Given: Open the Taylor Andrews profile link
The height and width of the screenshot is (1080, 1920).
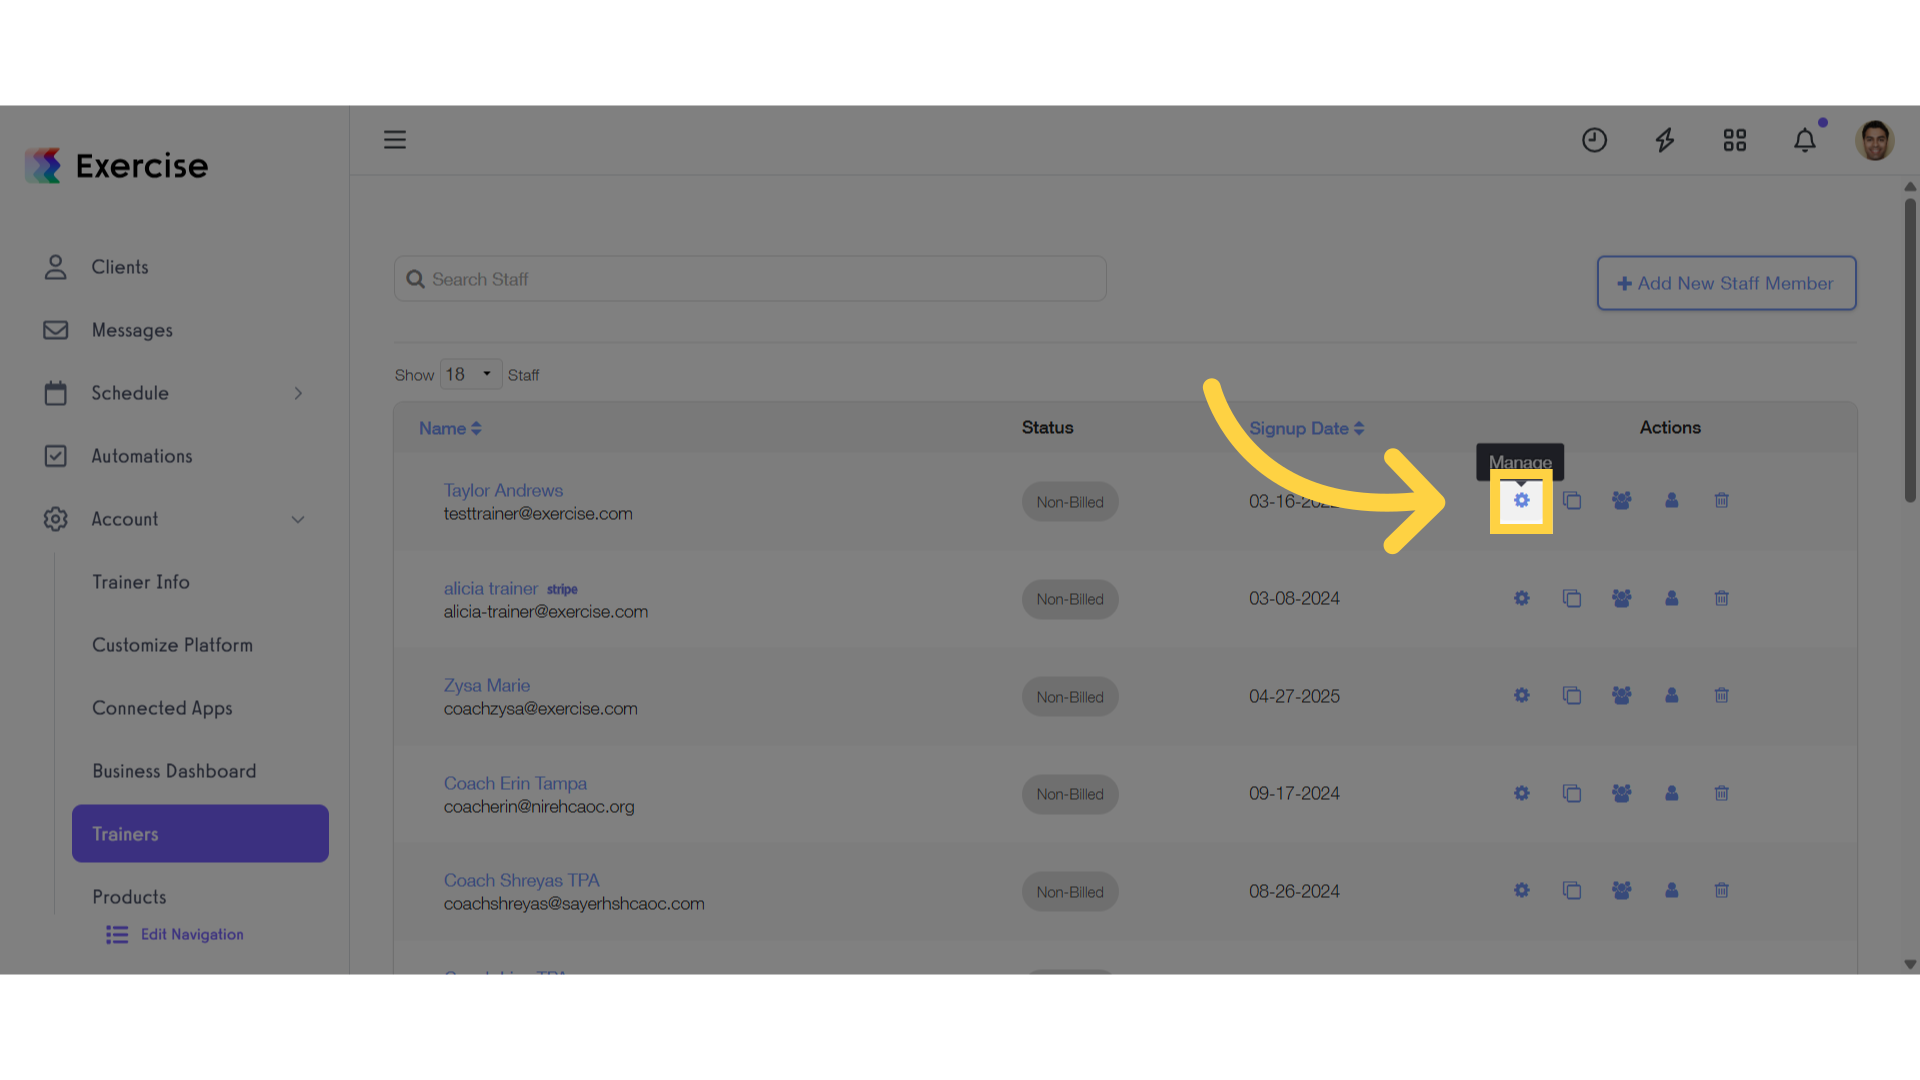Looking at the screenshot, I should 503,490.
